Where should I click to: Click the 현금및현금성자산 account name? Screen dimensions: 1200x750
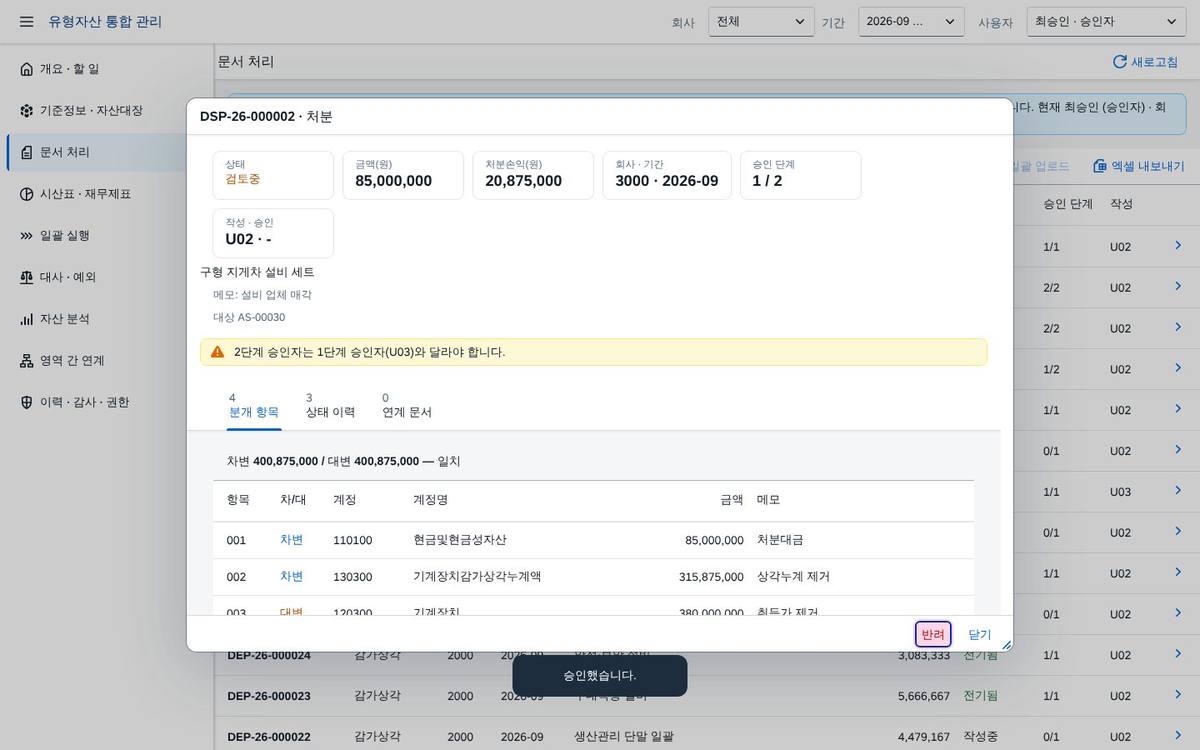pos(460,540)
